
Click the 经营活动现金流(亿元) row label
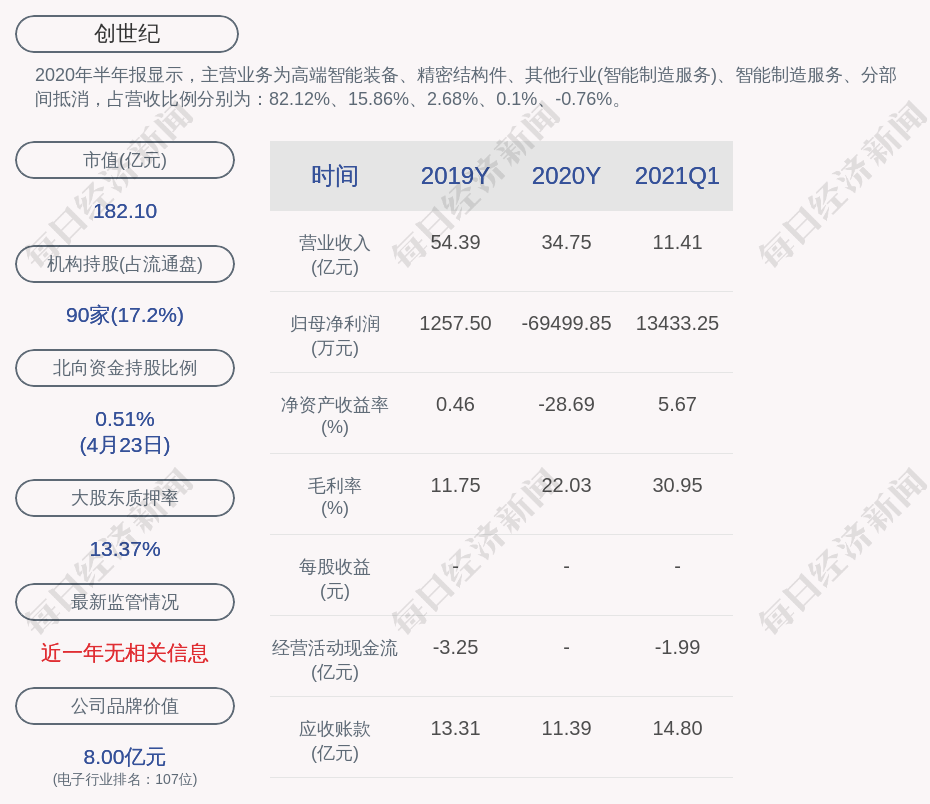(335, 660)
